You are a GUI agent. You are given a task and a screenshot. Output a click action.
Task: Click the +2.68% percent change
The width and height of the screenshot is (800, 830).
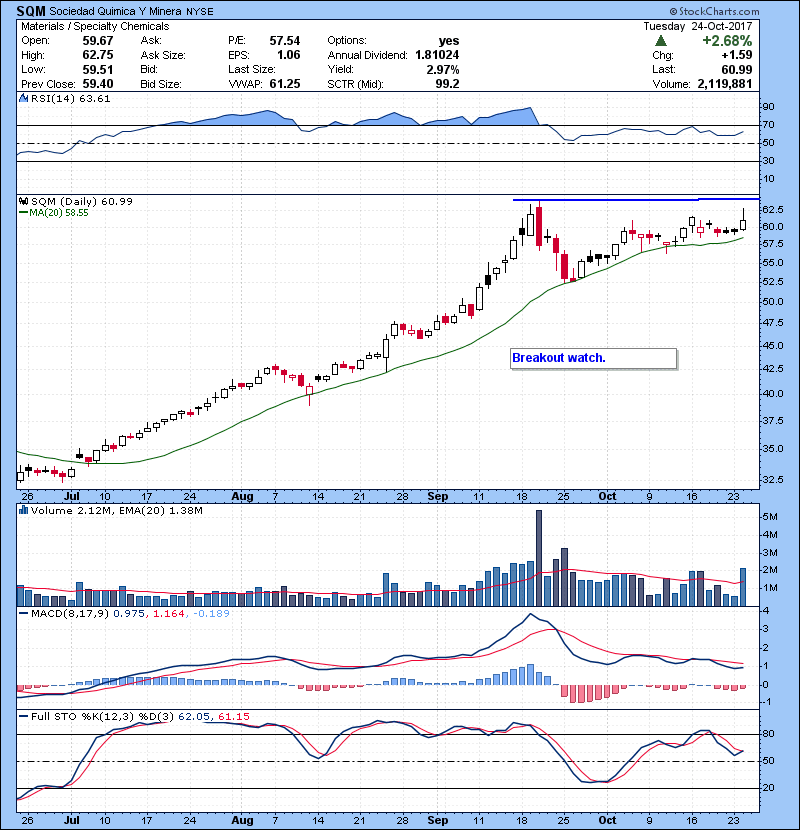pyautogui.click(x=727, y=41)
